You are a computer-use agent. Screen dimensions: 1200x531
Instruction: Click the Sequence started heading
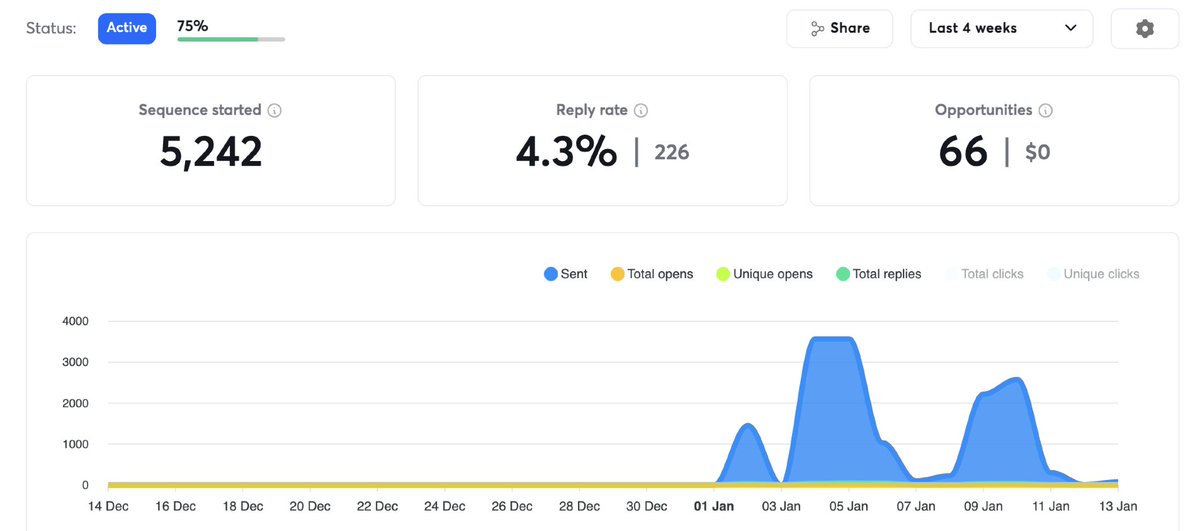point(200,110)
